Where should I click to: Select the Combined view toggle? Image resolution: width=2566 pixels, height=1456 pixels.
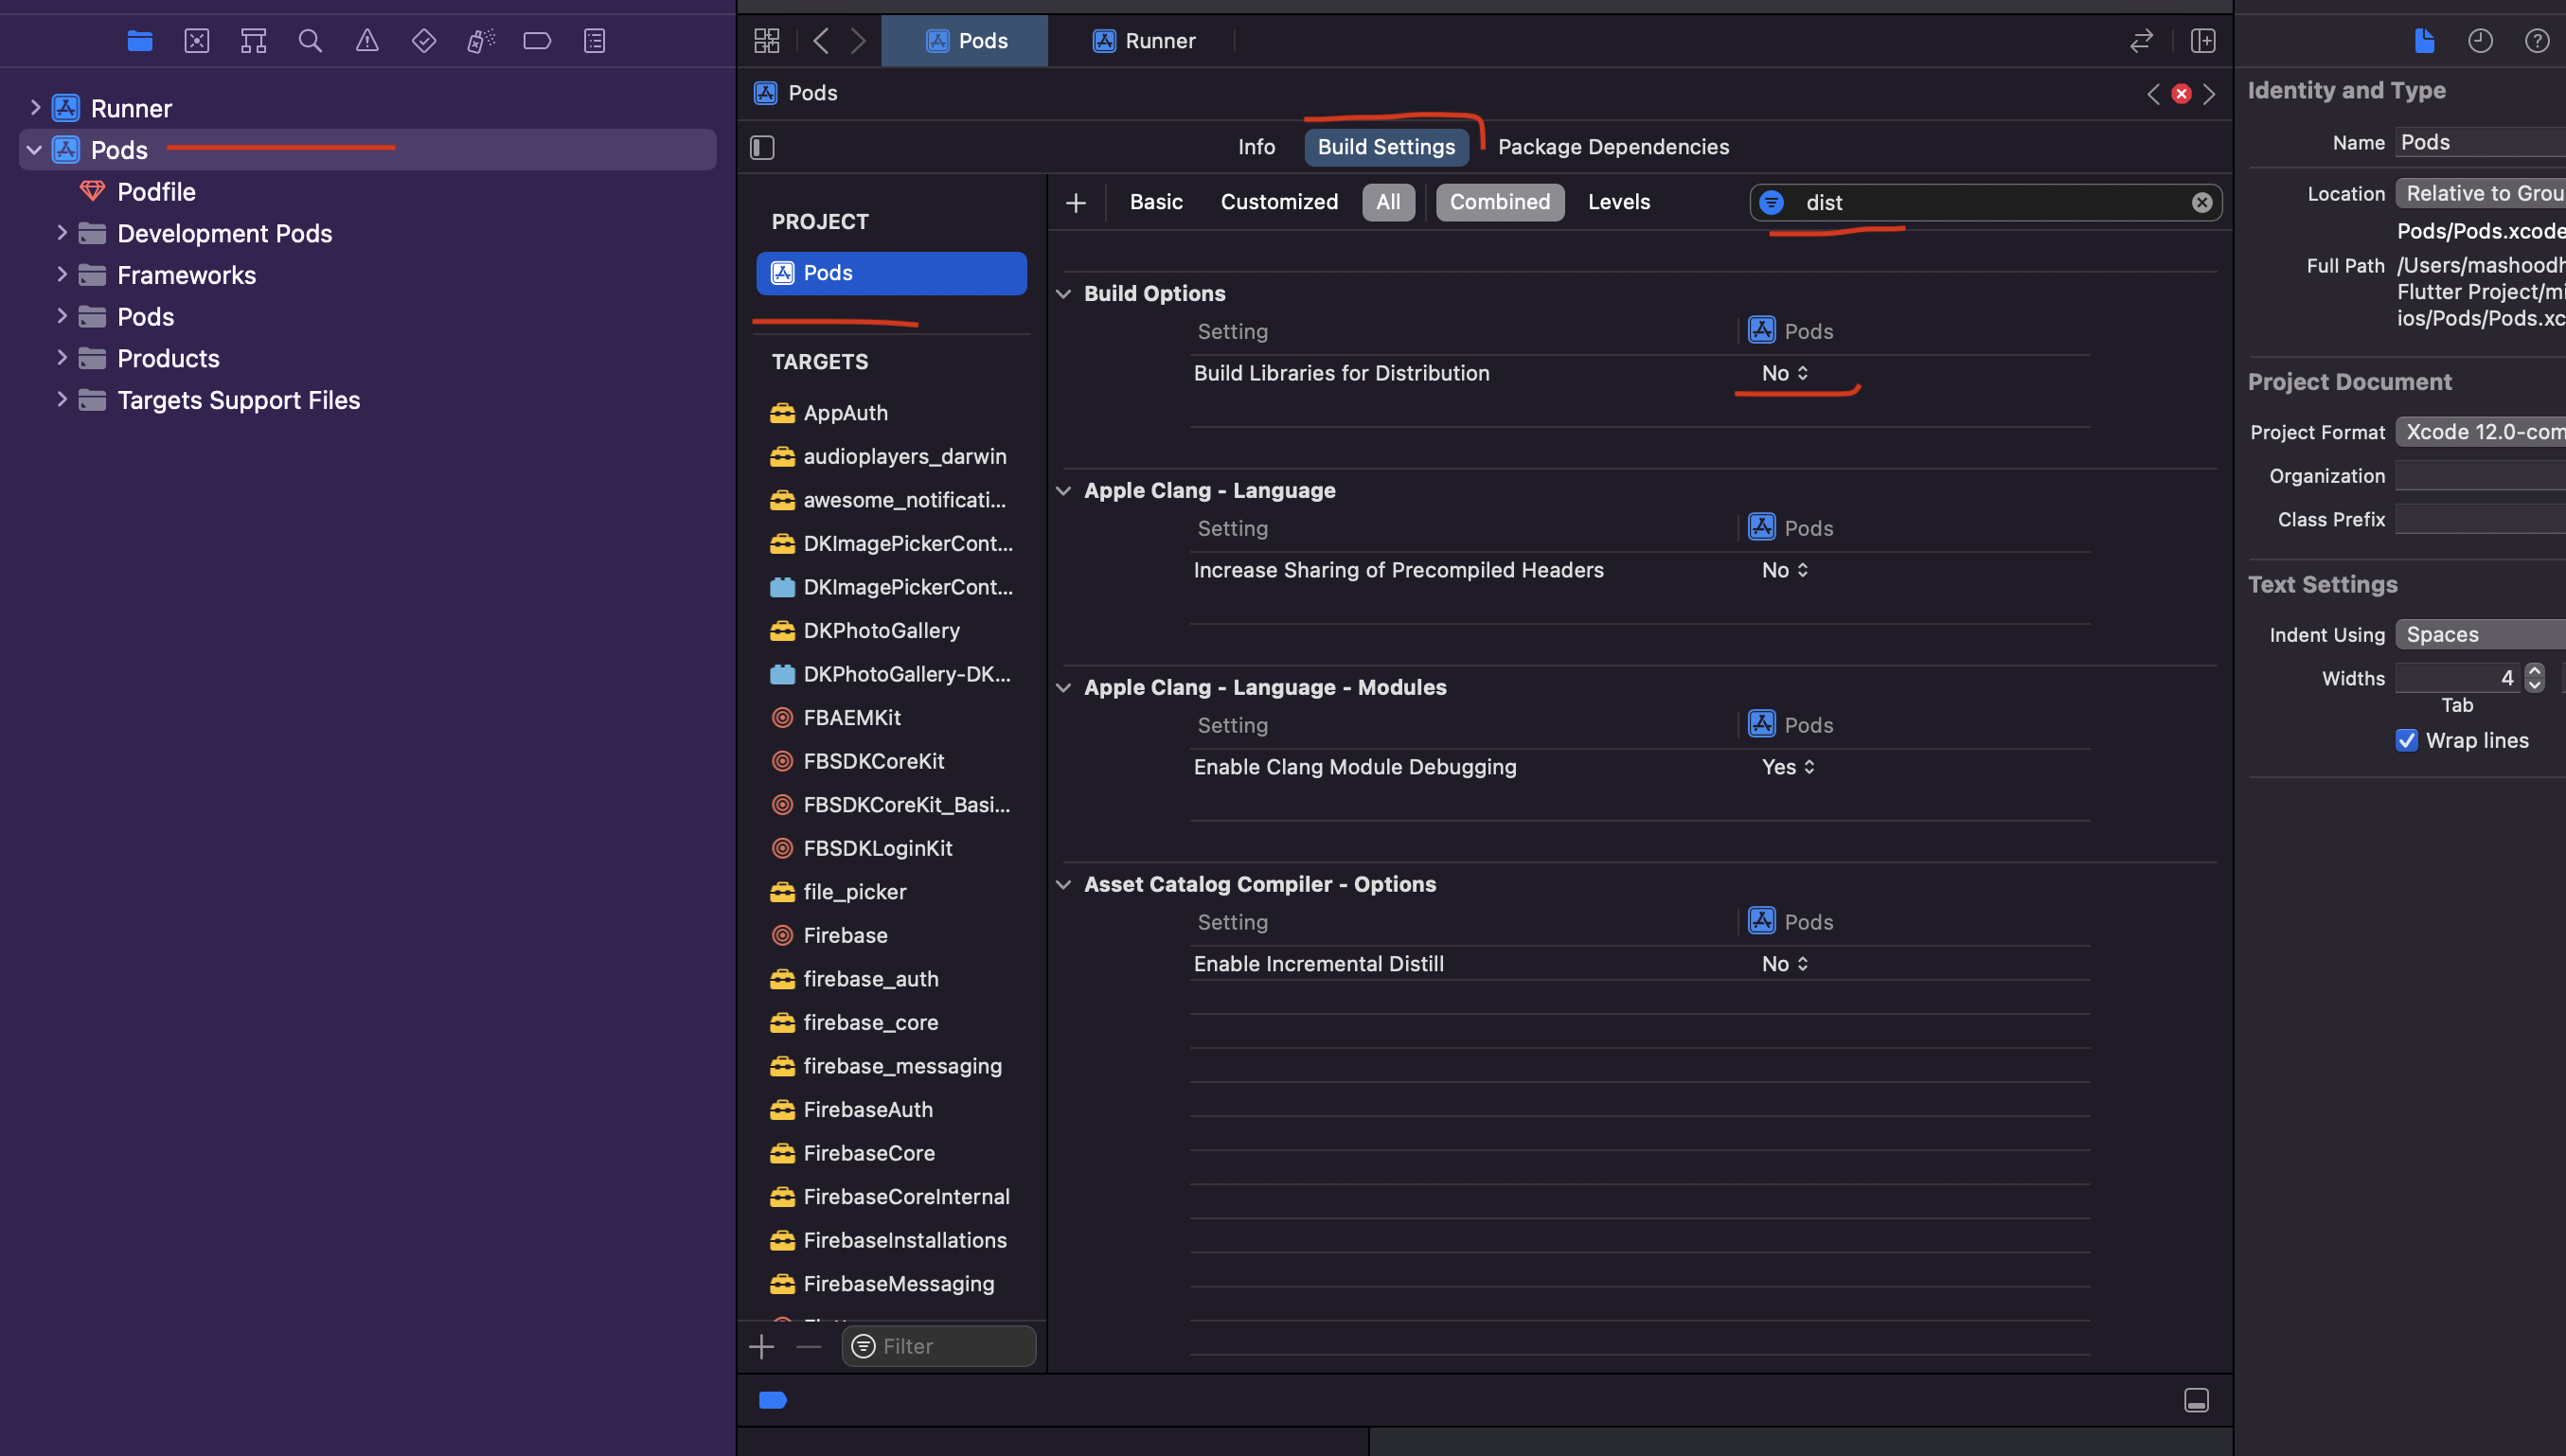(x=1500, y=202)
